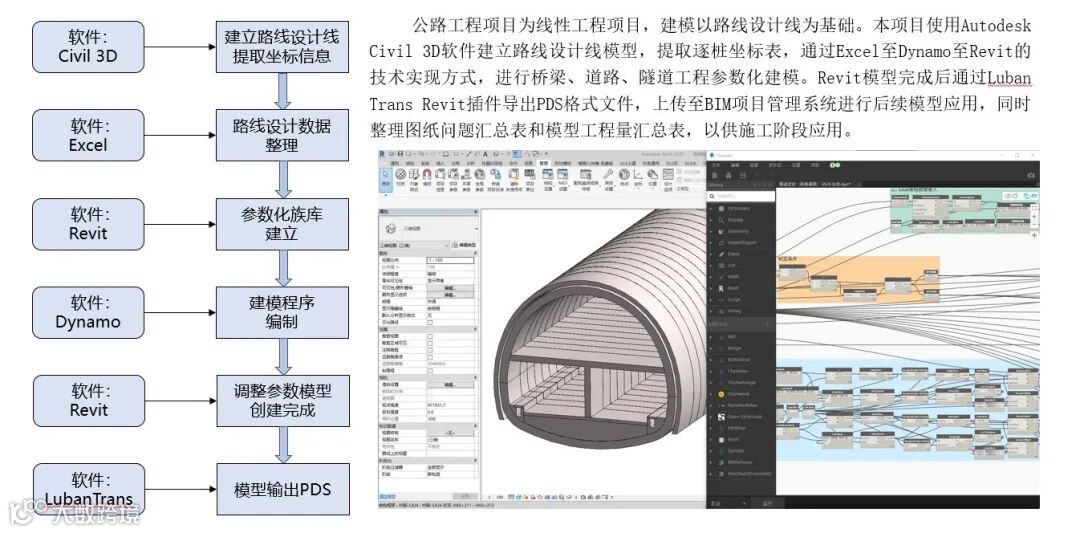Click Rendering Settings Edit button
This screenshot has height=533, width=1080.
[451, 384]
